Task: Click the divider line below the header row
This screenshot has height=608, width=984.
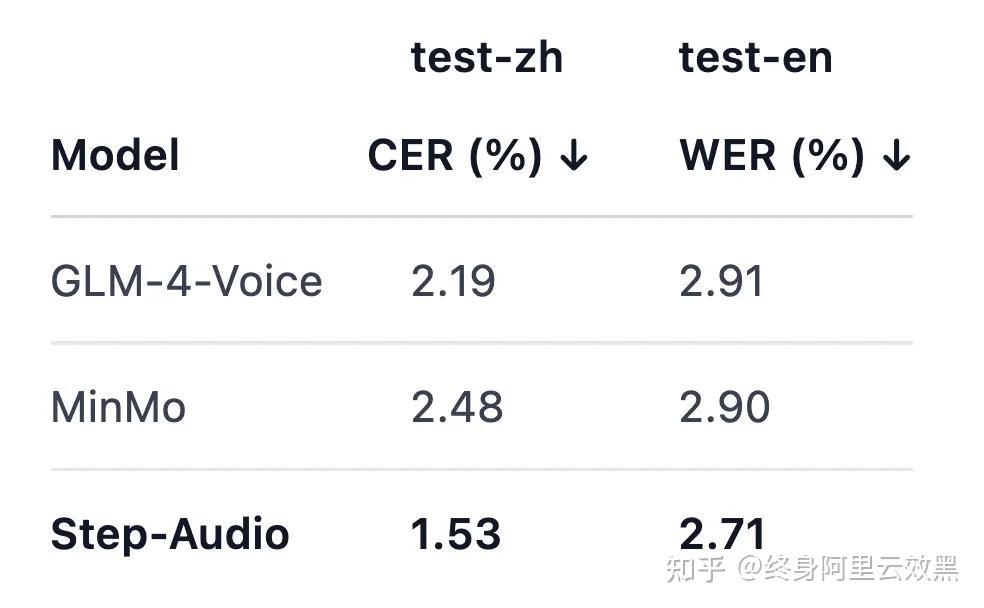Action: click(x=481, y=216)
